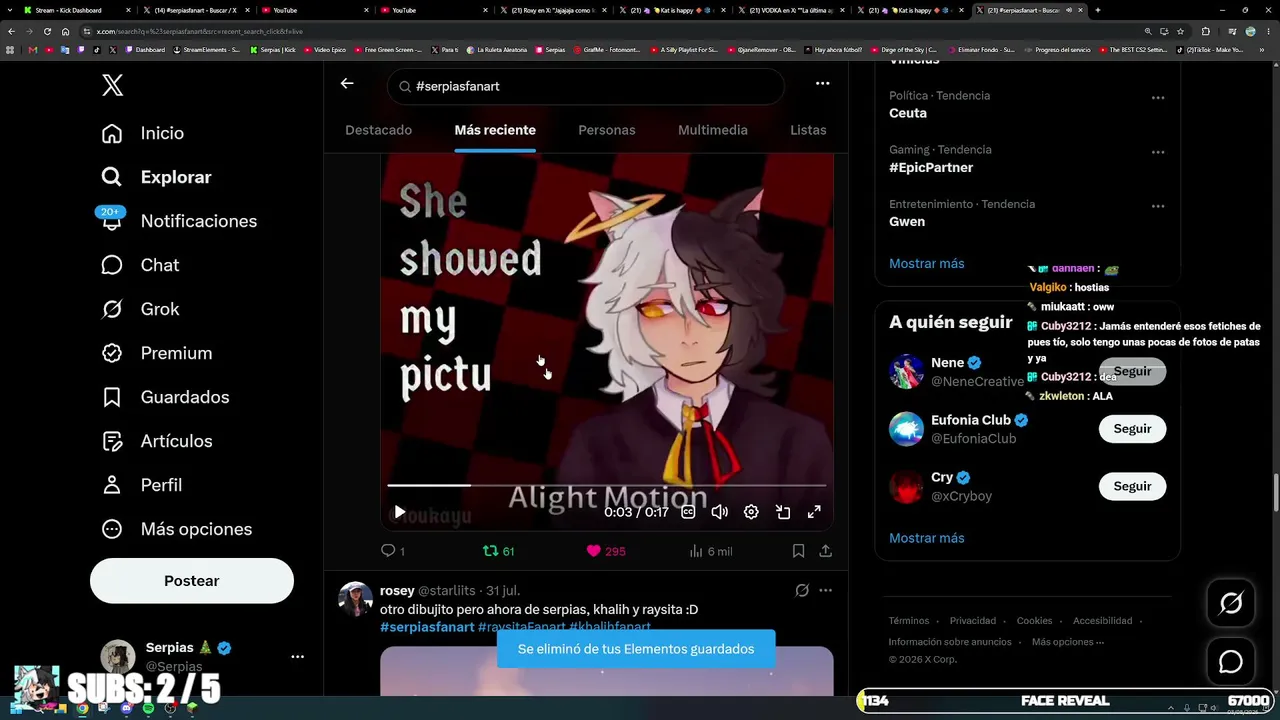Open Spotify from the Windows taskbar

pyautogui.click(x=148, y=708)
